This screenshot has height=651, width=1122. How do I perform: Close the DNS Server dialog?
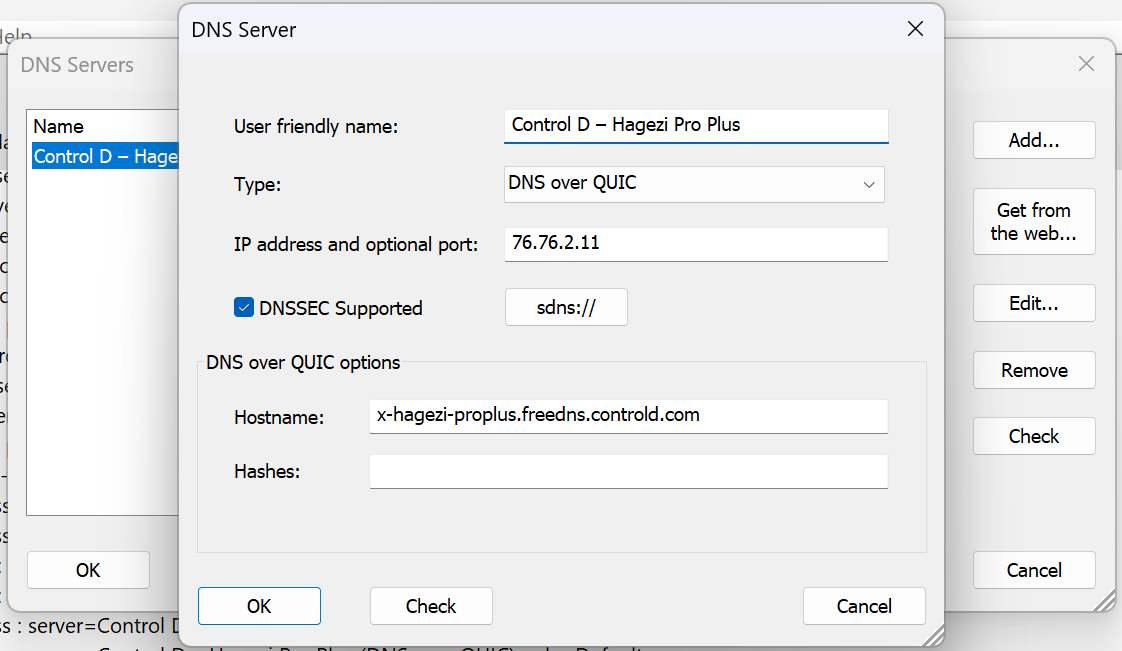click(x=914, y=29)
